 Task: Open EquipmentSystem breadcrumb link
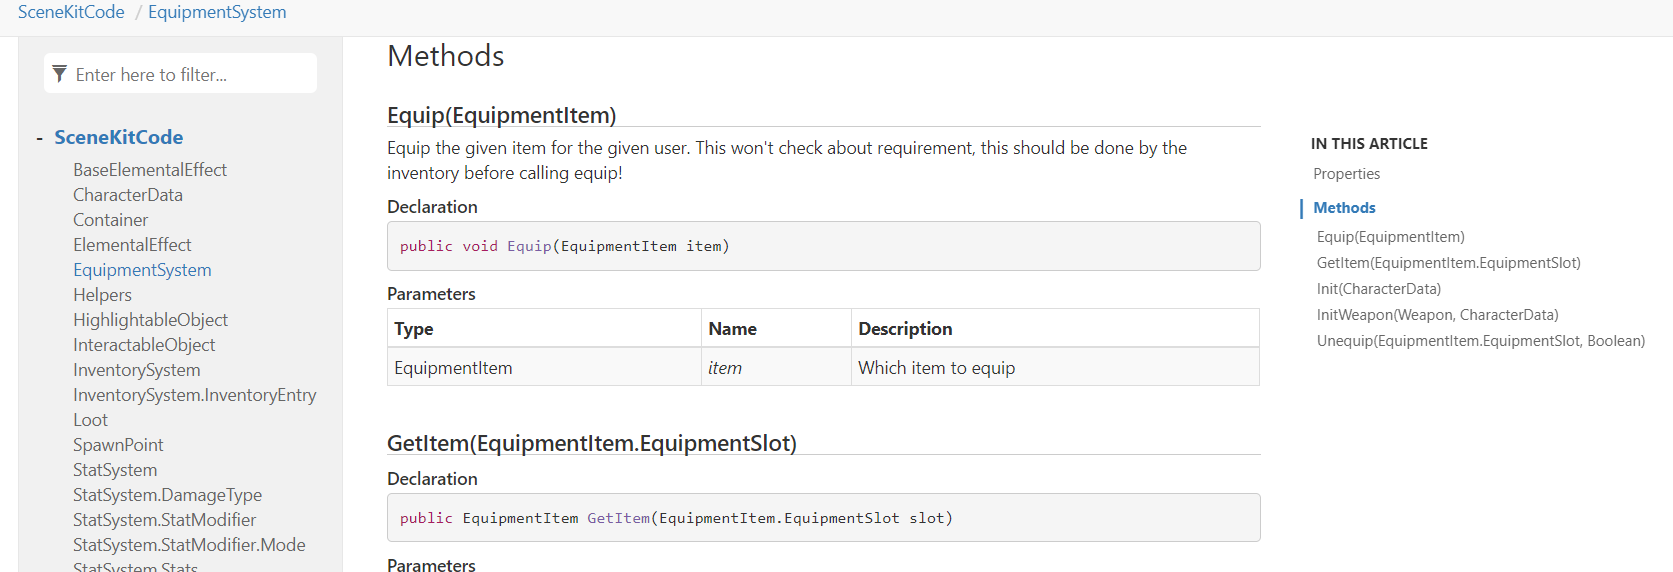point(217,12)
